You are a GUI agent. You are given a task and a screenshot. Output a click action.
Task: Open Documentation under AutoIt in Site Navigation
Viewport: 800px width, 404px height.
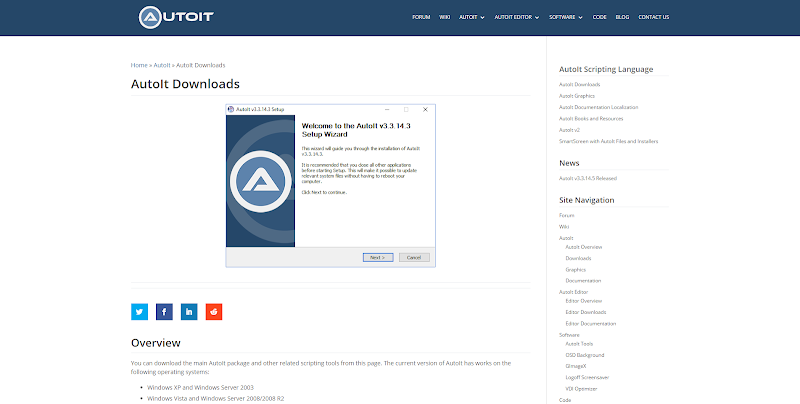click(x=583, y=281)
